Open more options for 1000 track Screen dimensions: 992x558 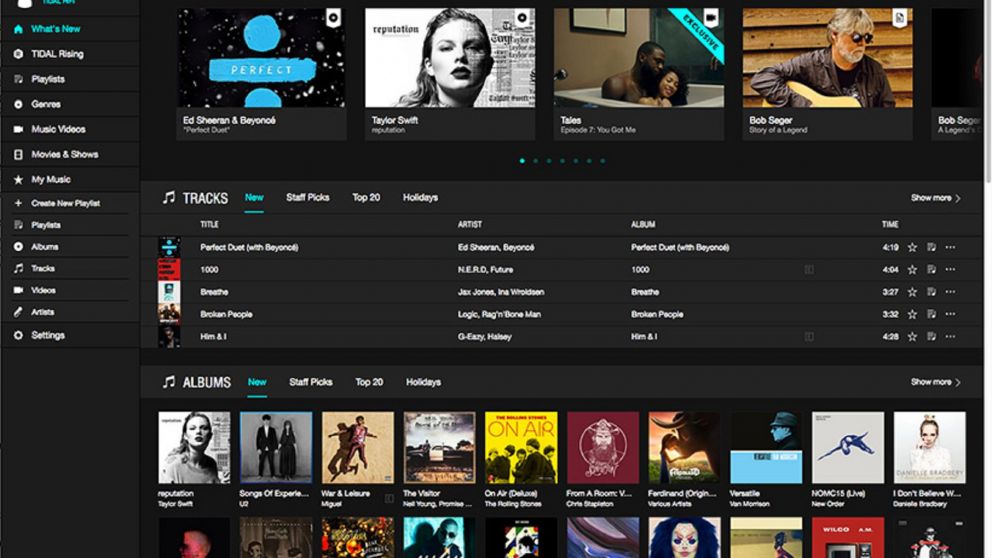pos(950,270)
